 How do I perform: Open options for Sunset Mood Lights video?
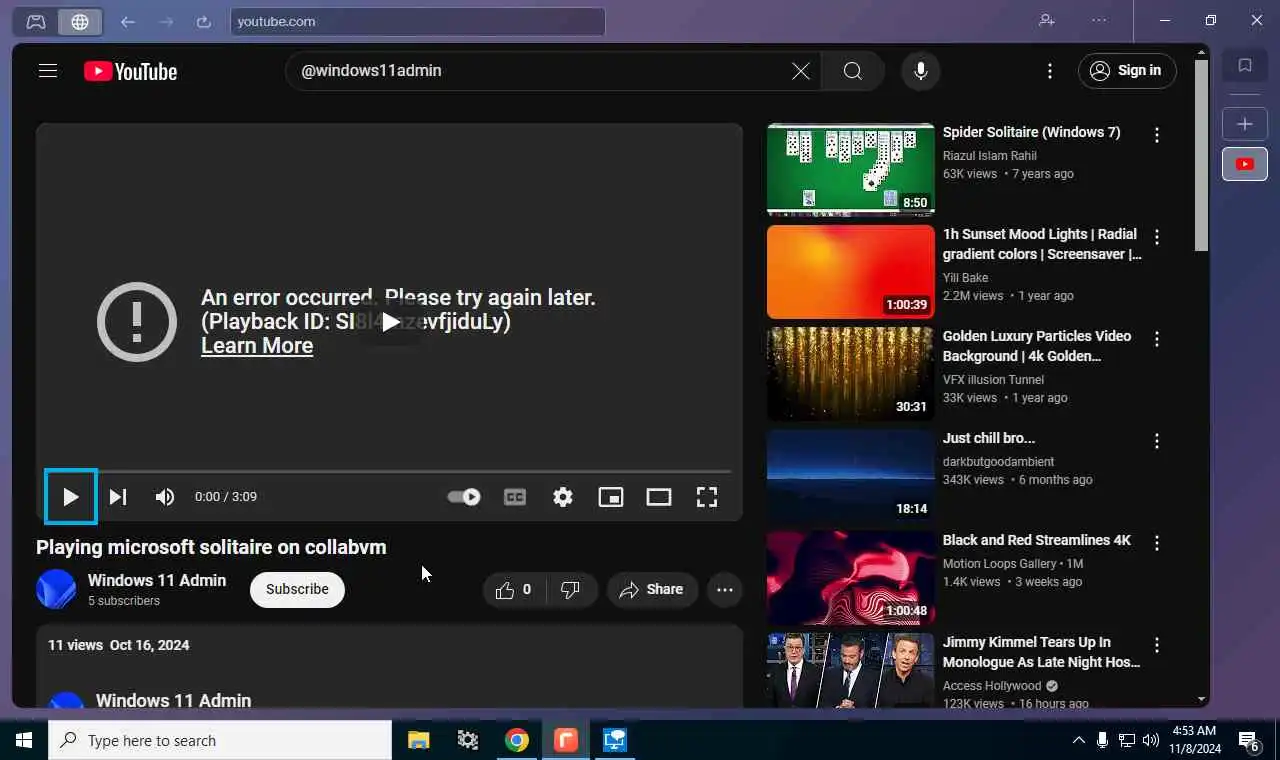1157,237
